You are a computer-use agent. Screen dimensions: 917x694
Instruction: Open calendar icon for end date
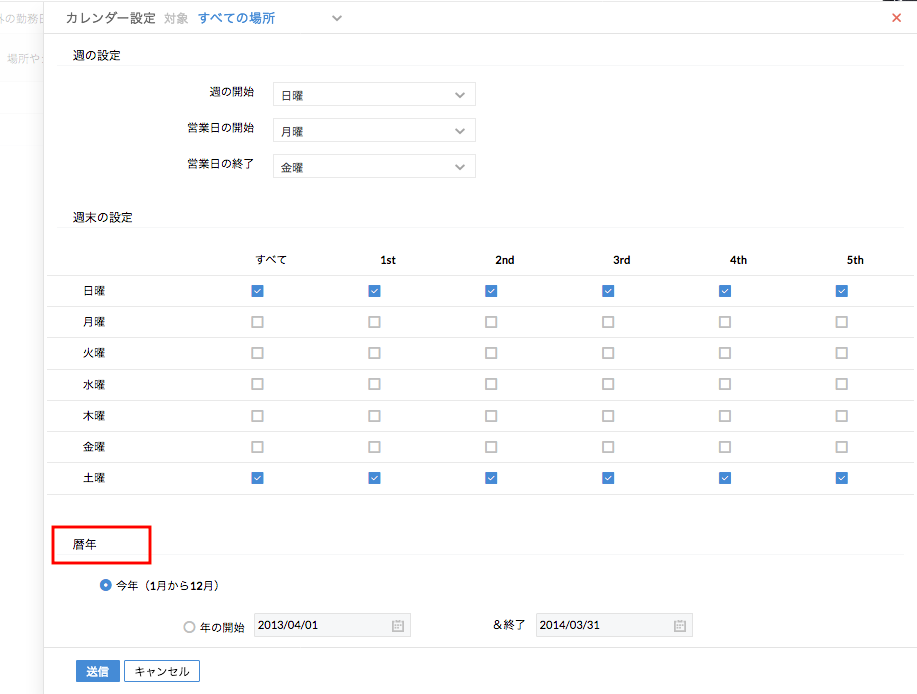coord(679,626)
